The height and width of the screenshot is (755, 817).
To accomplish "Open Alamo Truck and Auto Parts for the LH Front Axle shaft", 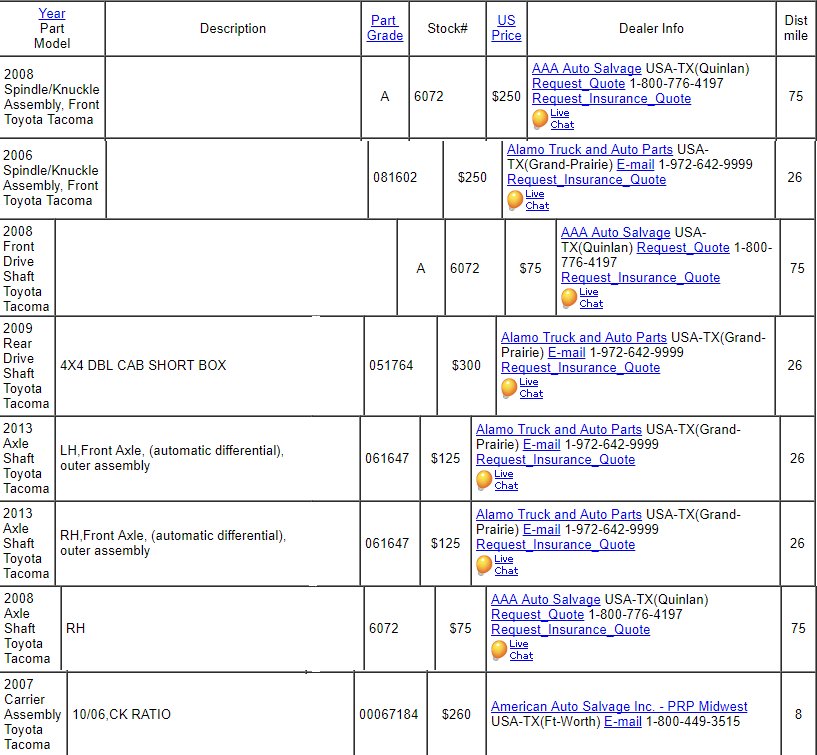I will pyautogui.click(x=559, y=430).
